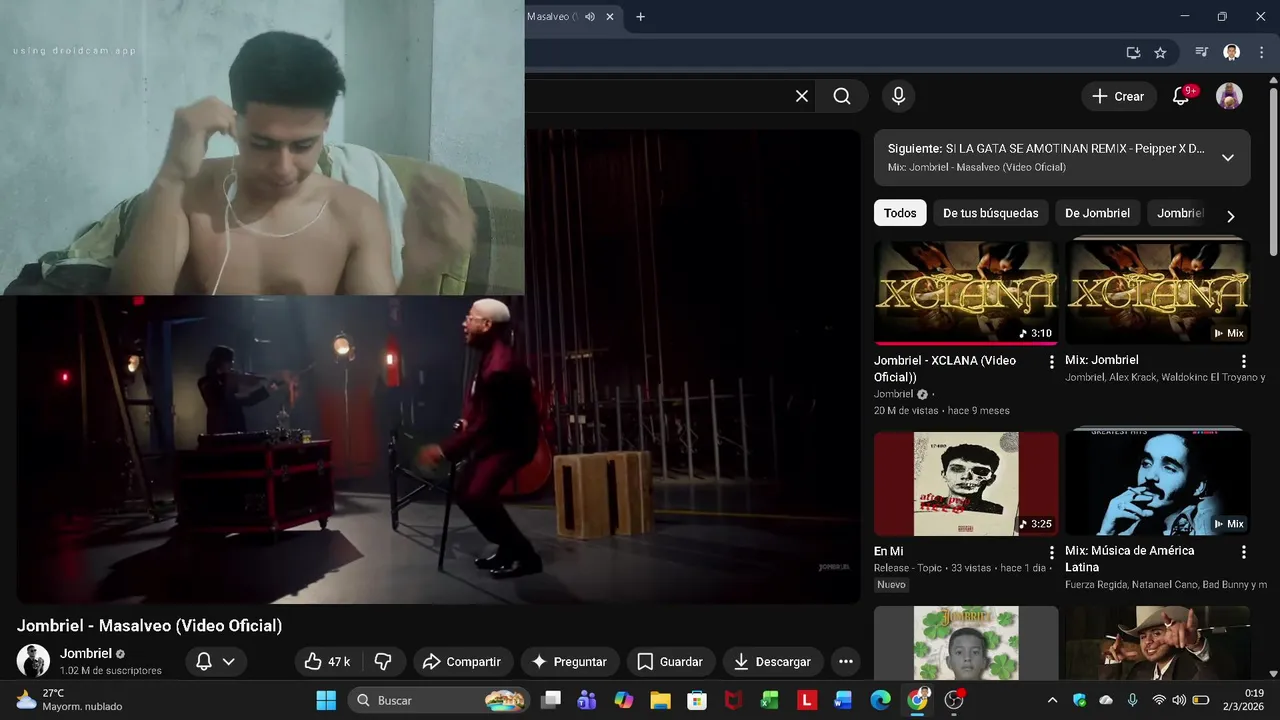The height and width of the screenshot is (720, 1280).
Task: Open the Windows Start menu
Action: 326,700
